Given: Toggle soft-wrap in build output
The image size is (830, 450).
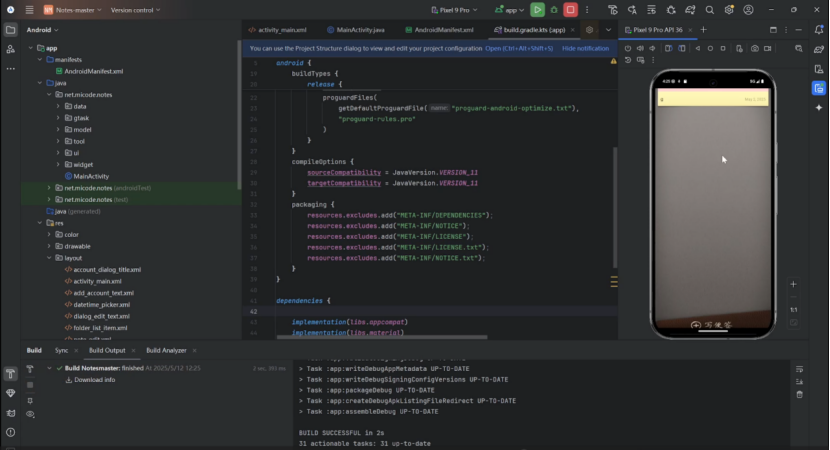Looking at the screenshot, I should click(x=799, y=369).
